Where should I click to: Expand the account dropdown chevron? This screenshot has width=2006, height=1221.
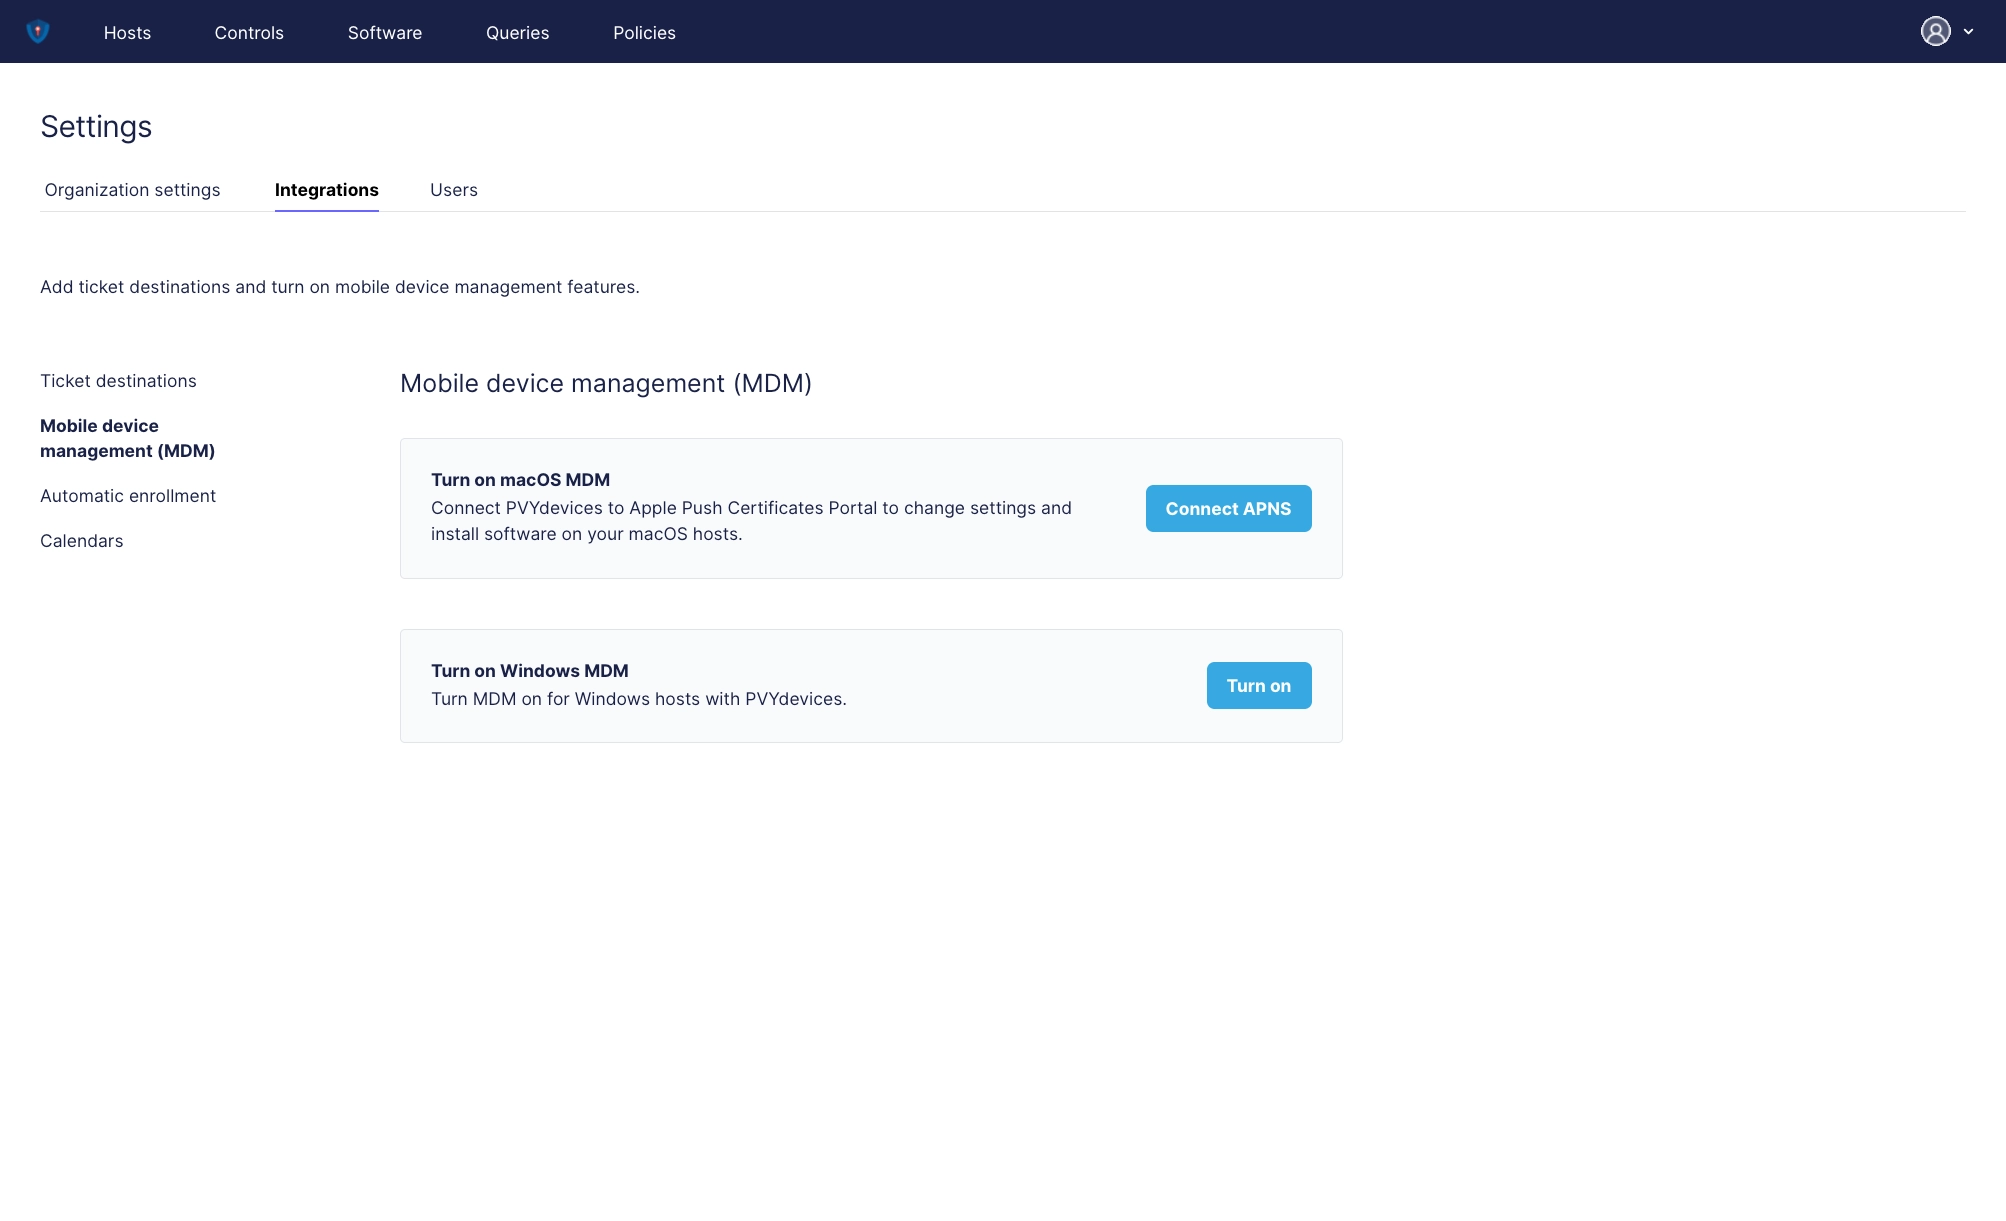(x=1968, y=32)
